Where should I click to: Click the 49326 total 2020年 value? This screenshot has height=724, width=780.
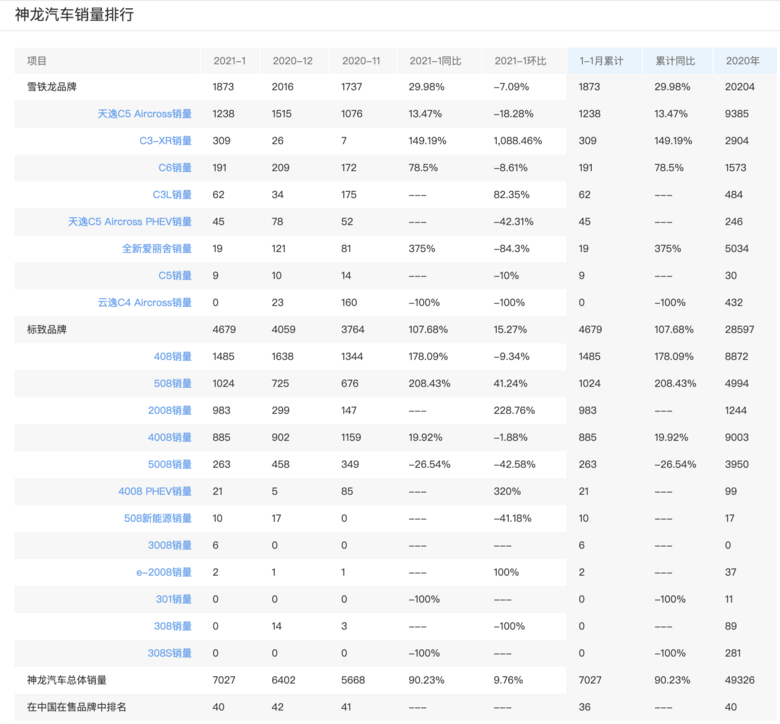click(x=740, y=680)
